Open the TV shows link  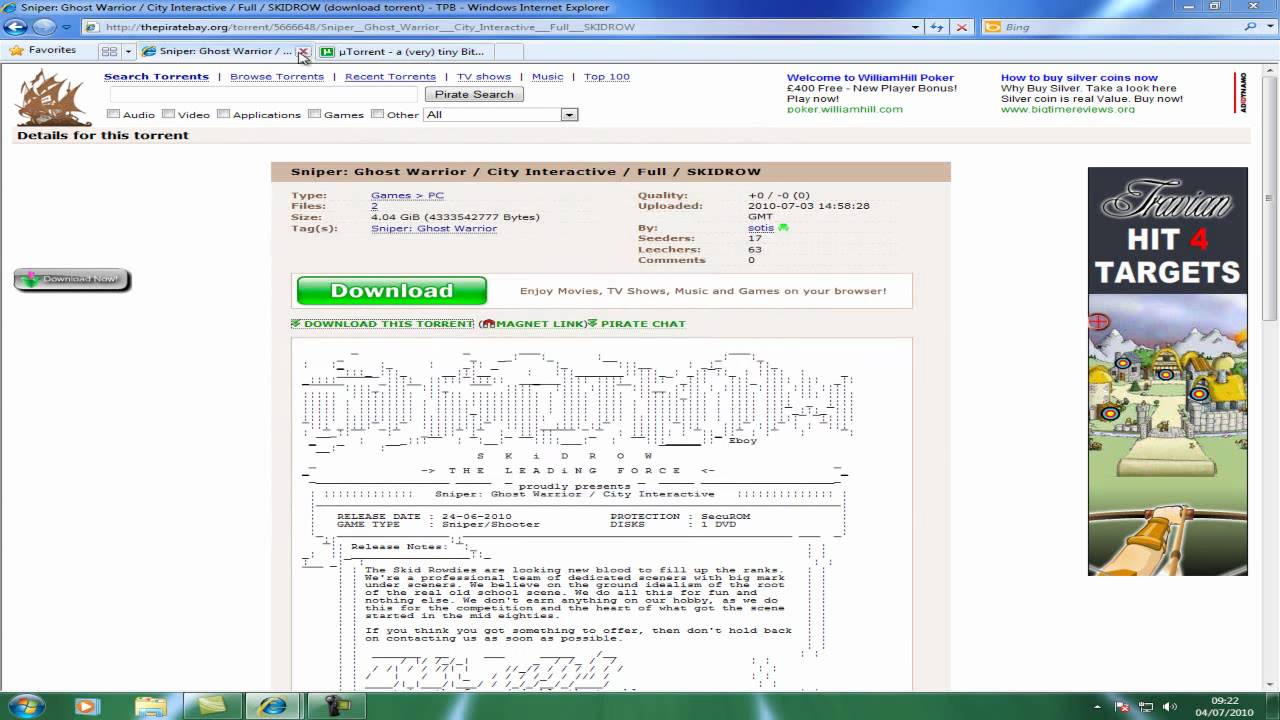[484, 77]
